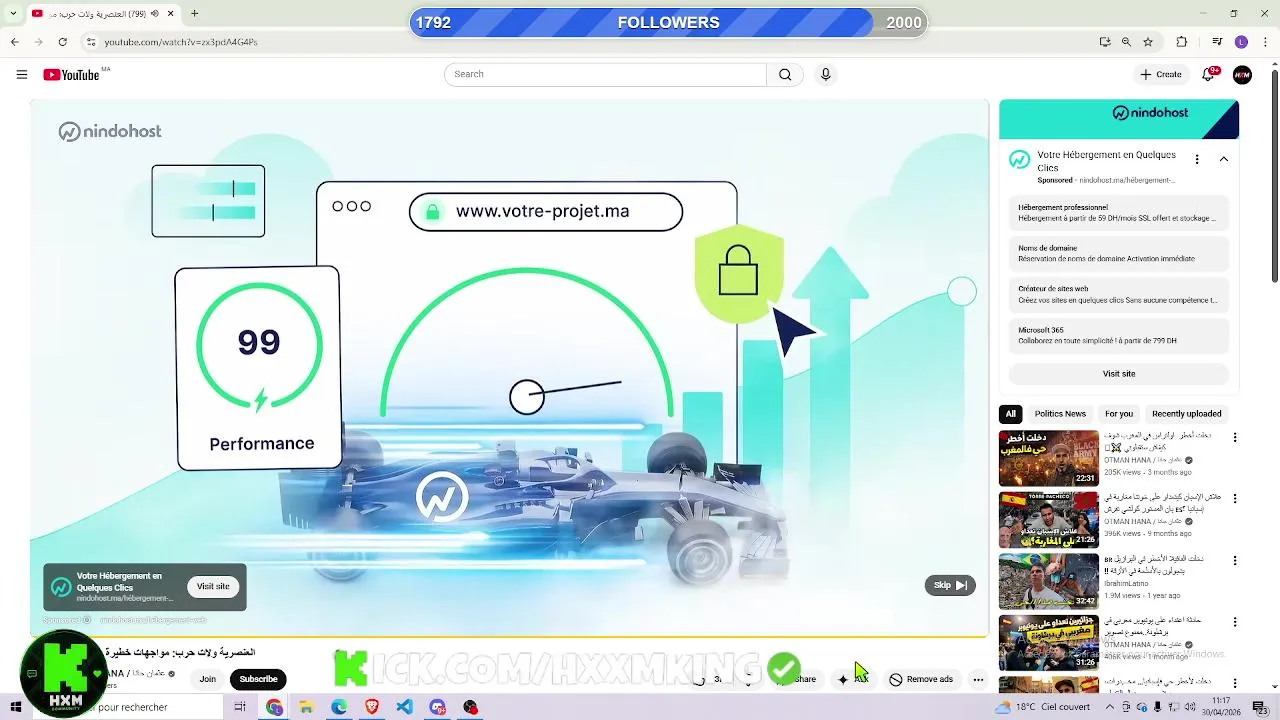The width and height of the screenshot is (1280, 720).
Task: Open Chrome from the taskbar
Action: click(274, 707)
